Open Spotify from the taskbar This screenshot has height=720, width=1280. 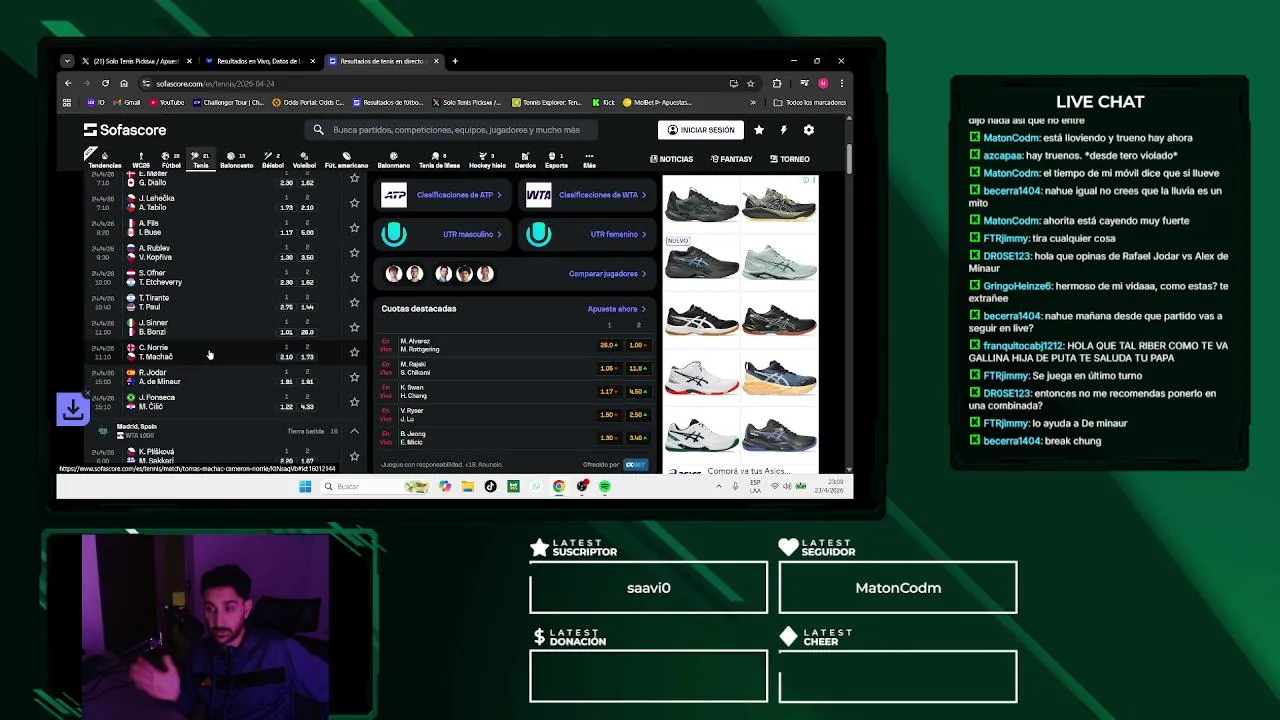click(605, 487)
